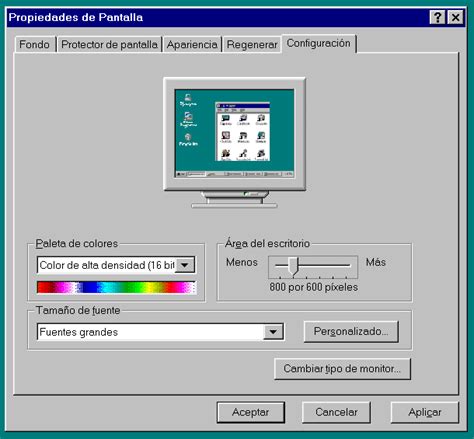
Task: Click the Menos label beside the slider
Action: 242,262
